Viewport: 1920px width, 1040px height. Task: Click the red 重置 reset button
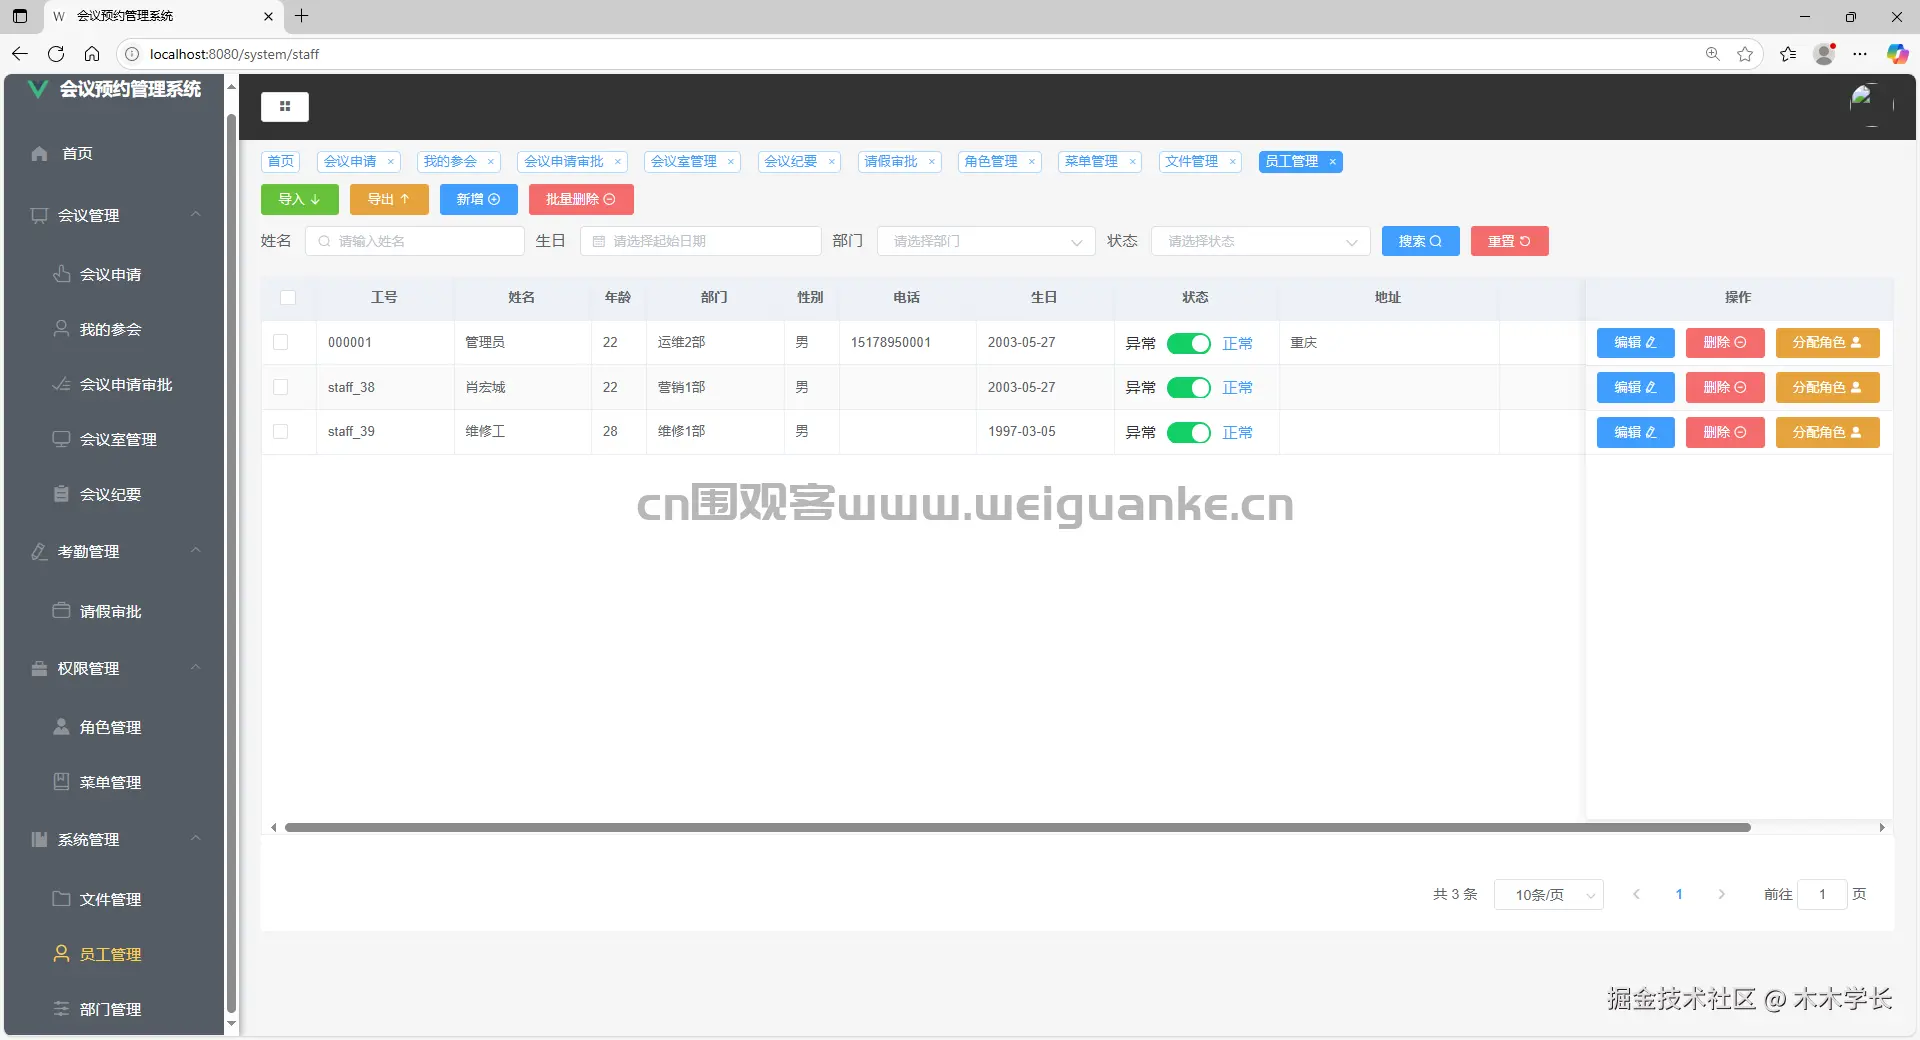[1509, 241]
